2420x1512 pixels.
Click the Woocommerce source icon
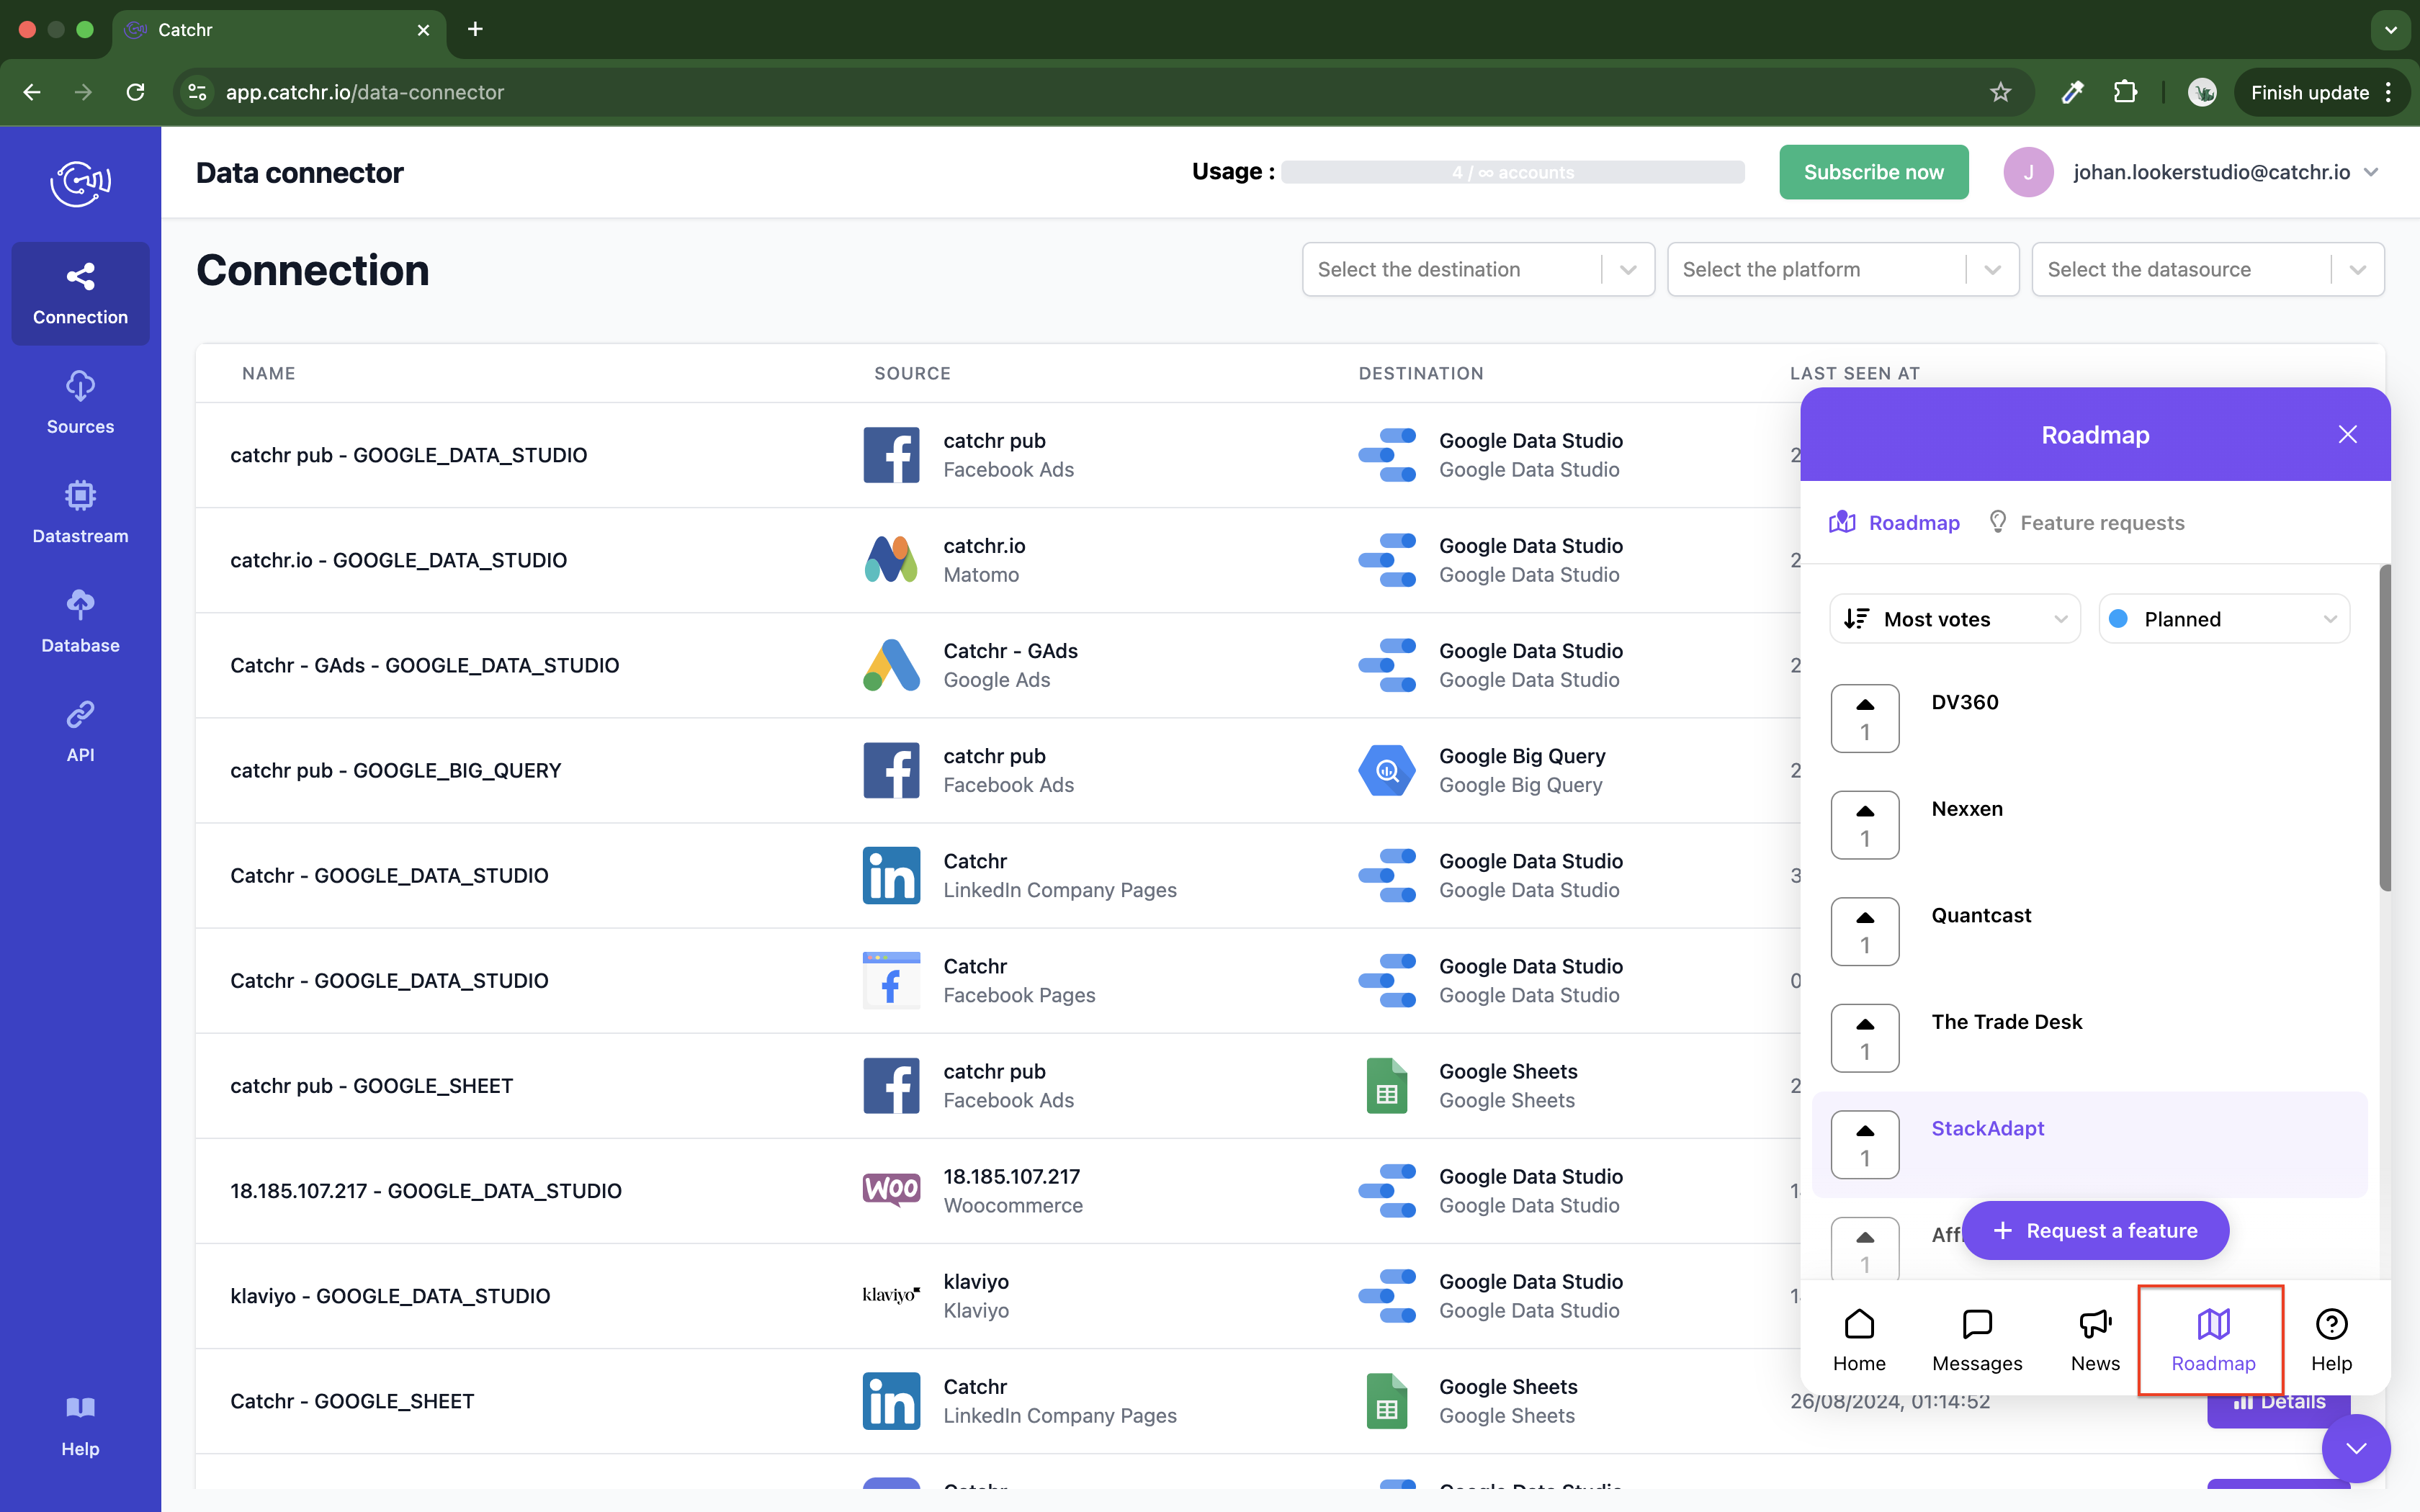[x=891, y=1190]
